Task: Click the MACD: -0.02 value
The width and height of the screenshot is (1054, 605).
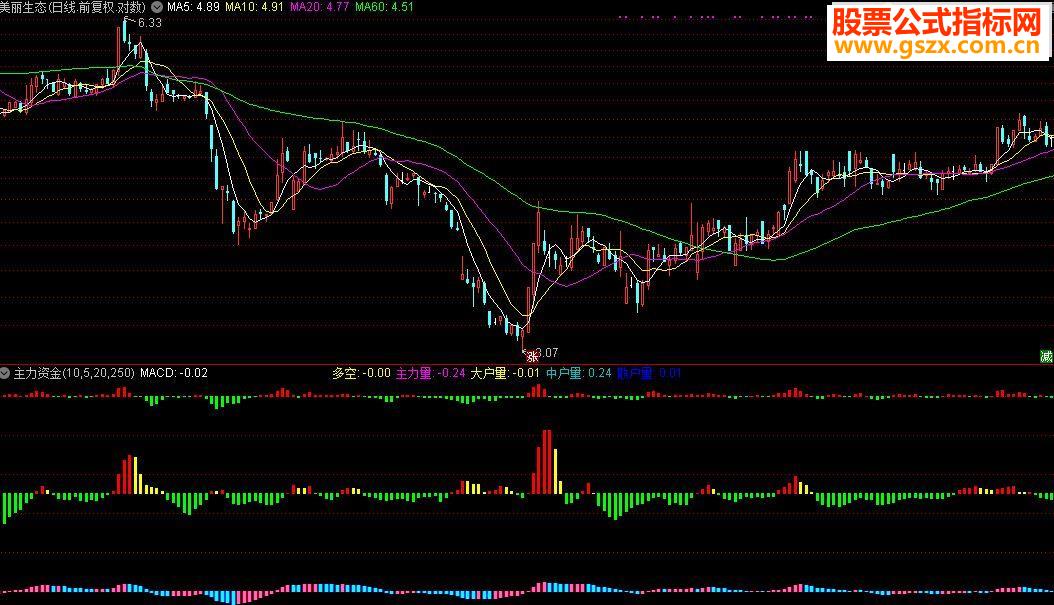Action: point(173,372)
